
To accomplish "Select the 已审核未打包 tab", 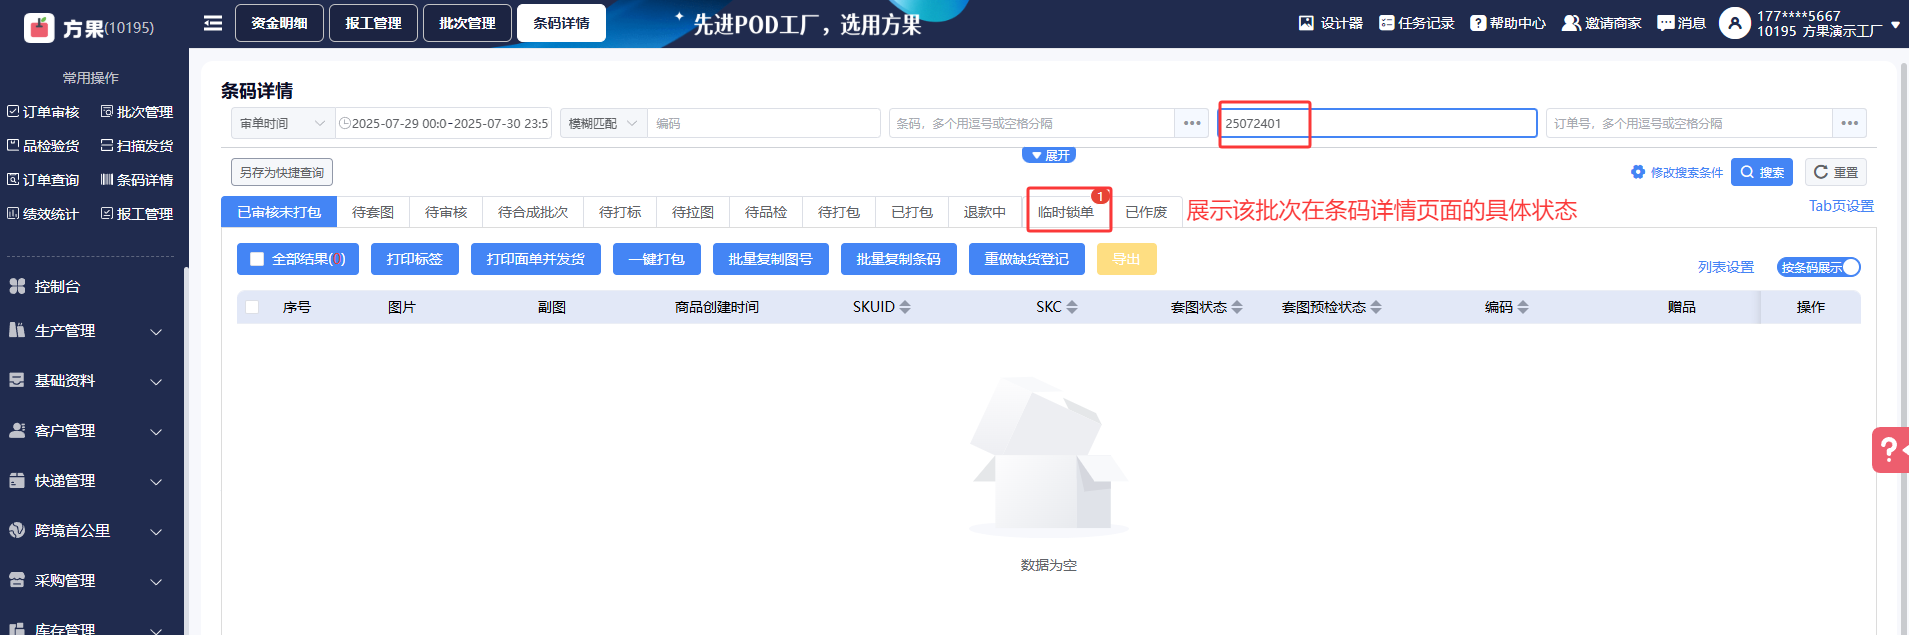I will 279,212.
